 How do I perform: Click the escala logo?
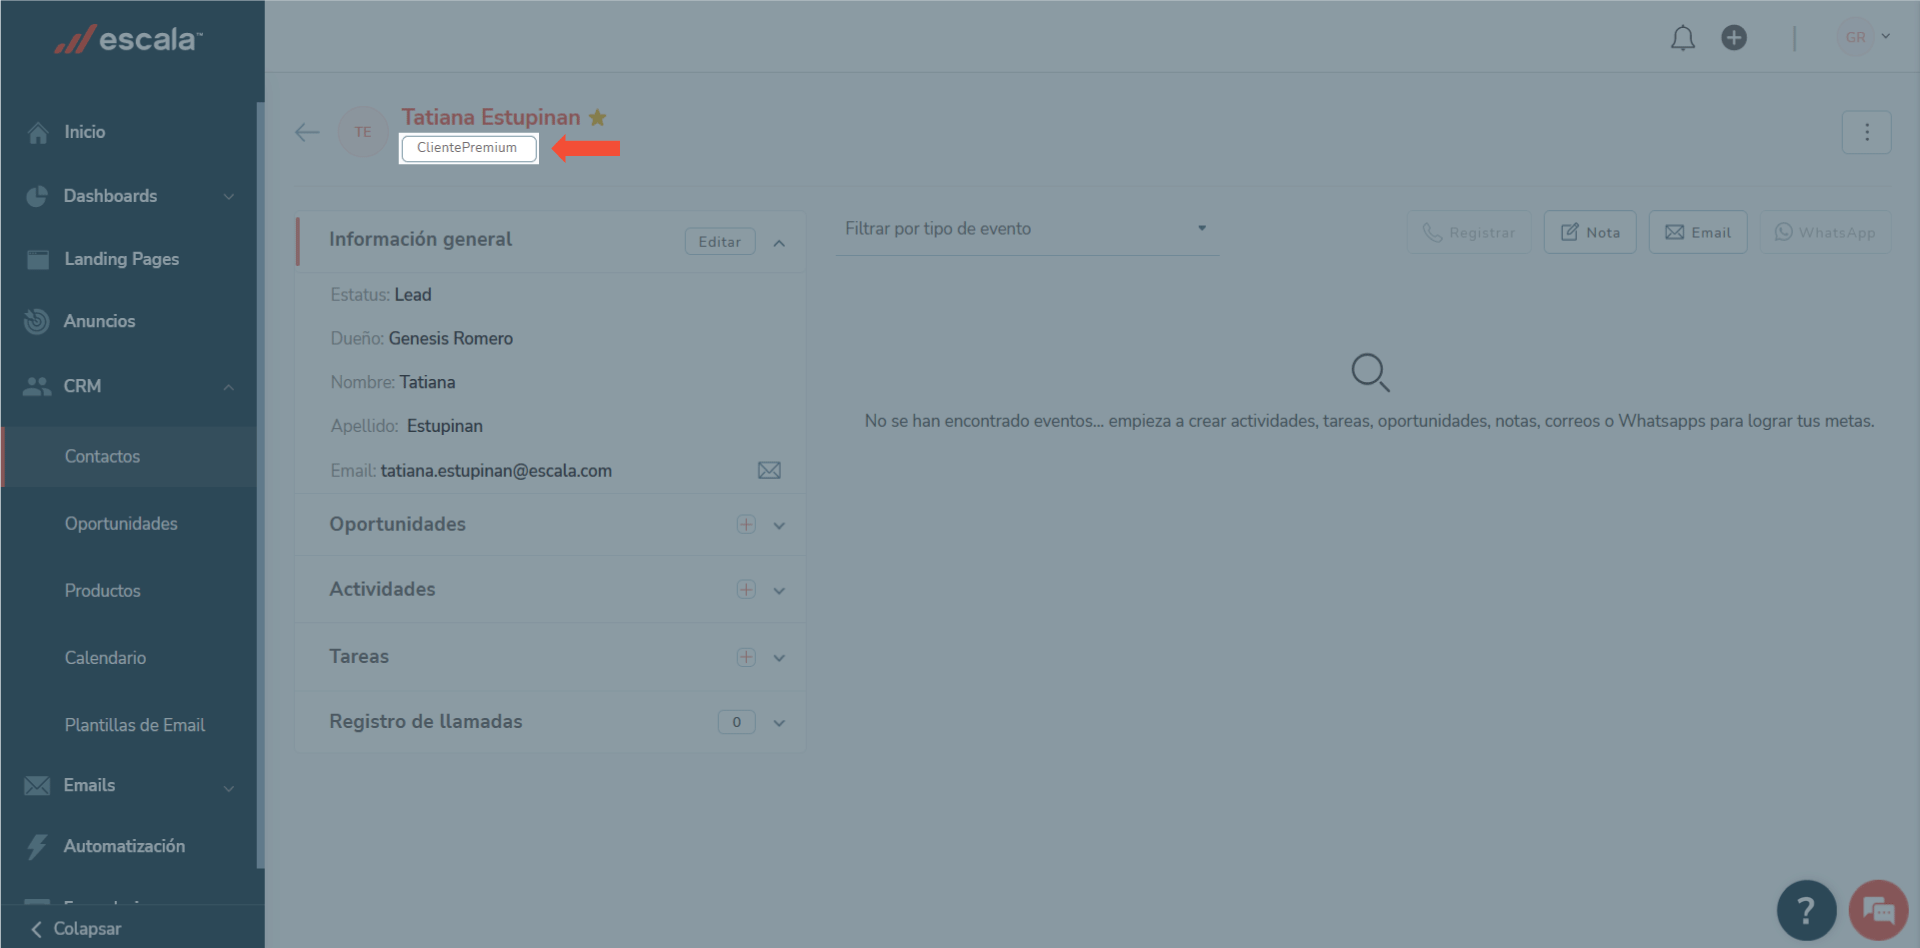click(129, 39)
